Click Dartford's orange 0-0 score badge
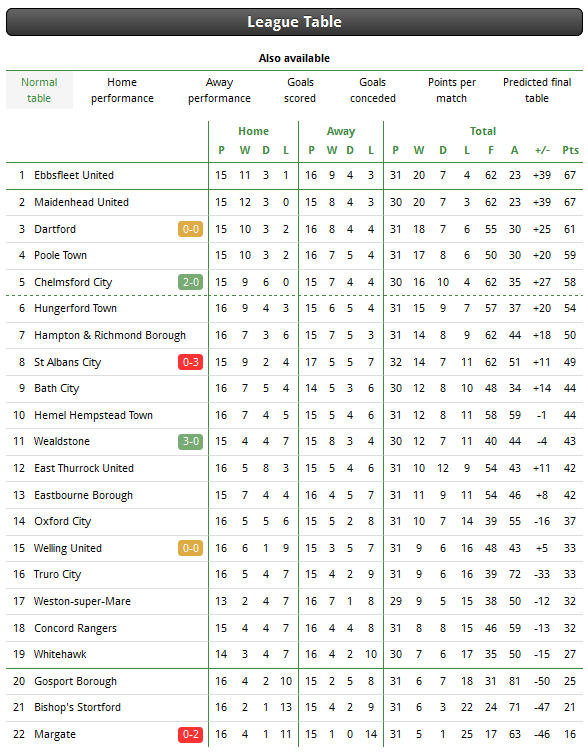The width and height of the screenshot is (588, 752). (190, 229)
